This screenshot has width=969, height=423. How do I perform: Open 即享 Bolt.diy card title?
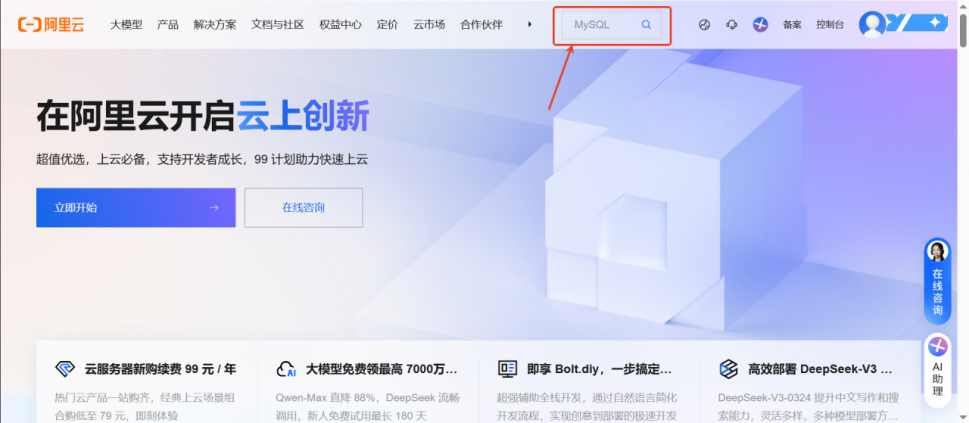click(x=599, y=370)
